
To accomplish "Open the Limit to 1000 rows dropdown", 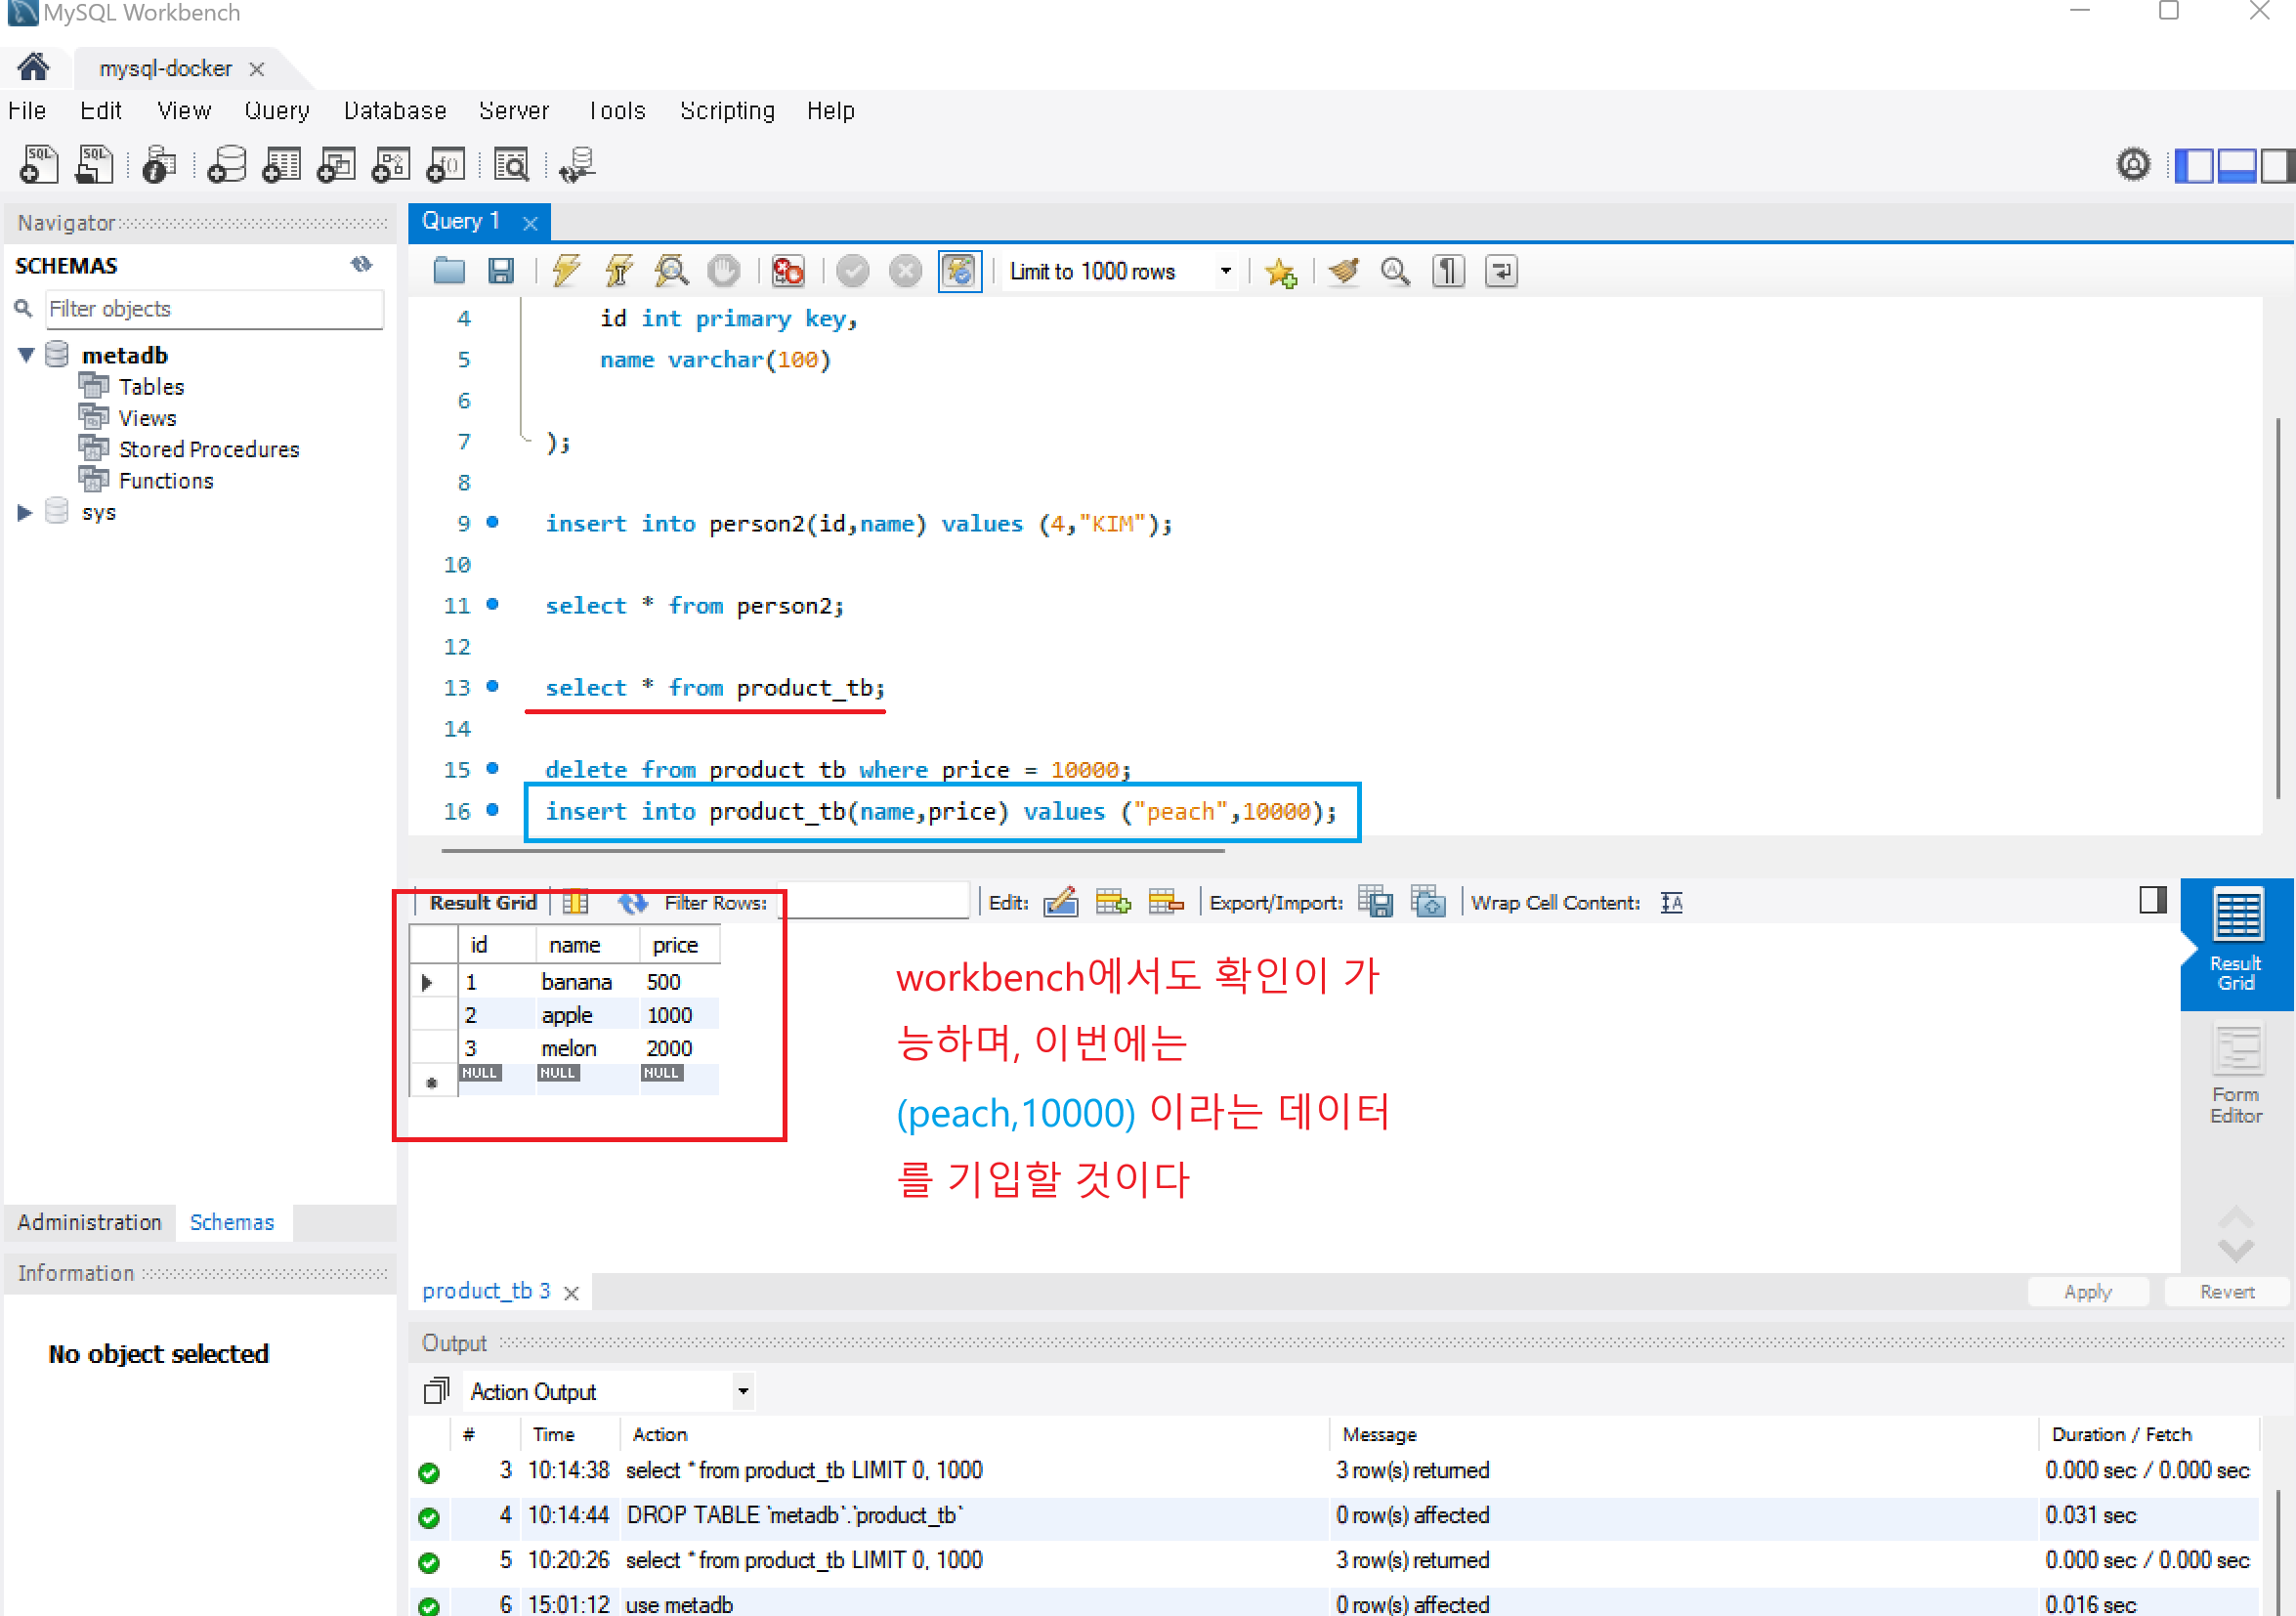I will coord(1225,271).
